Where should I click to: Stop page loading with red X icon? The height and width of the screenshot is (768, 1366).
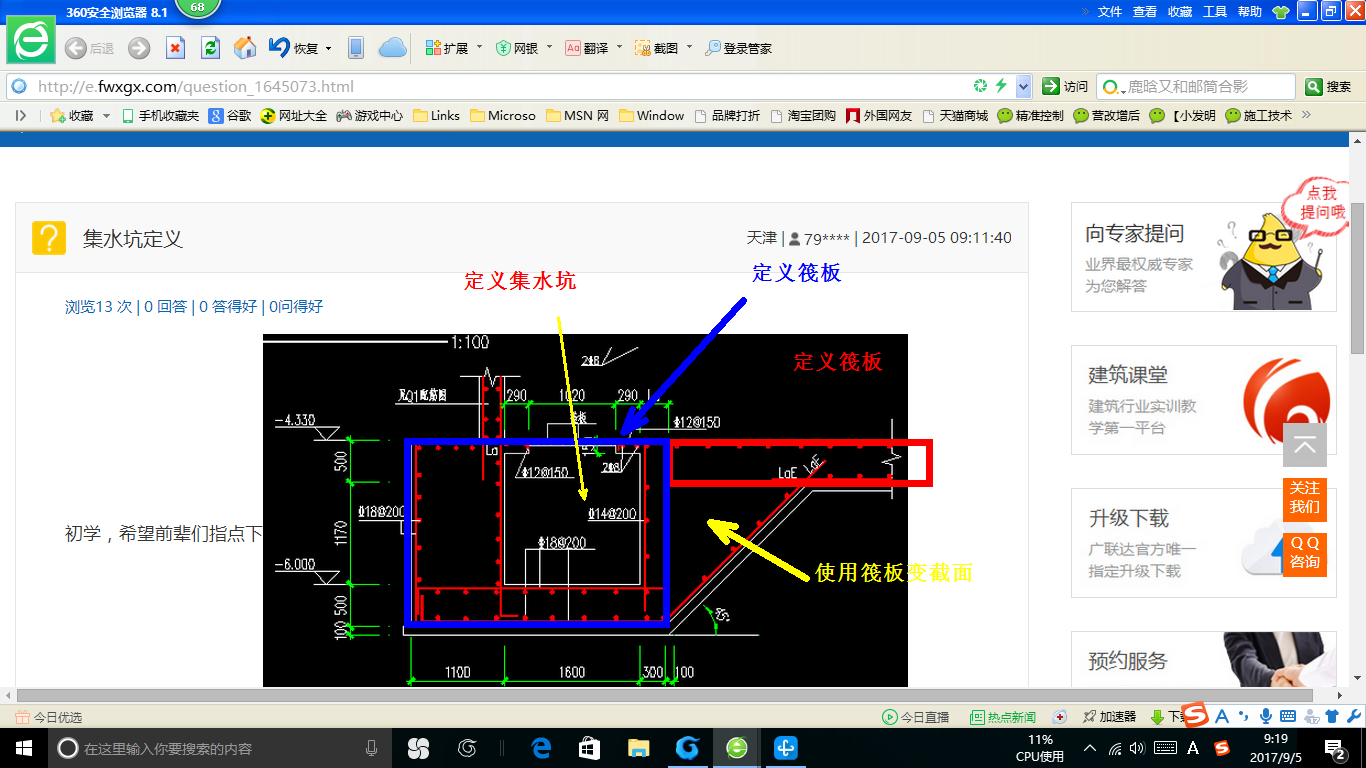pos(175,48)
